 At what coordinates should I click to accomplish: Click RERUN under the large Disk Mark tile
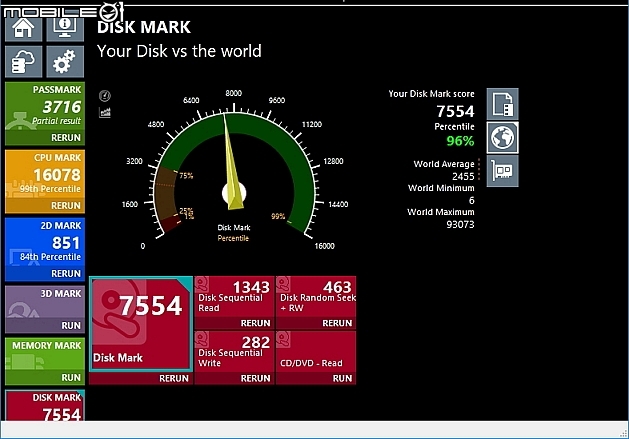click(x=174, y=378)
